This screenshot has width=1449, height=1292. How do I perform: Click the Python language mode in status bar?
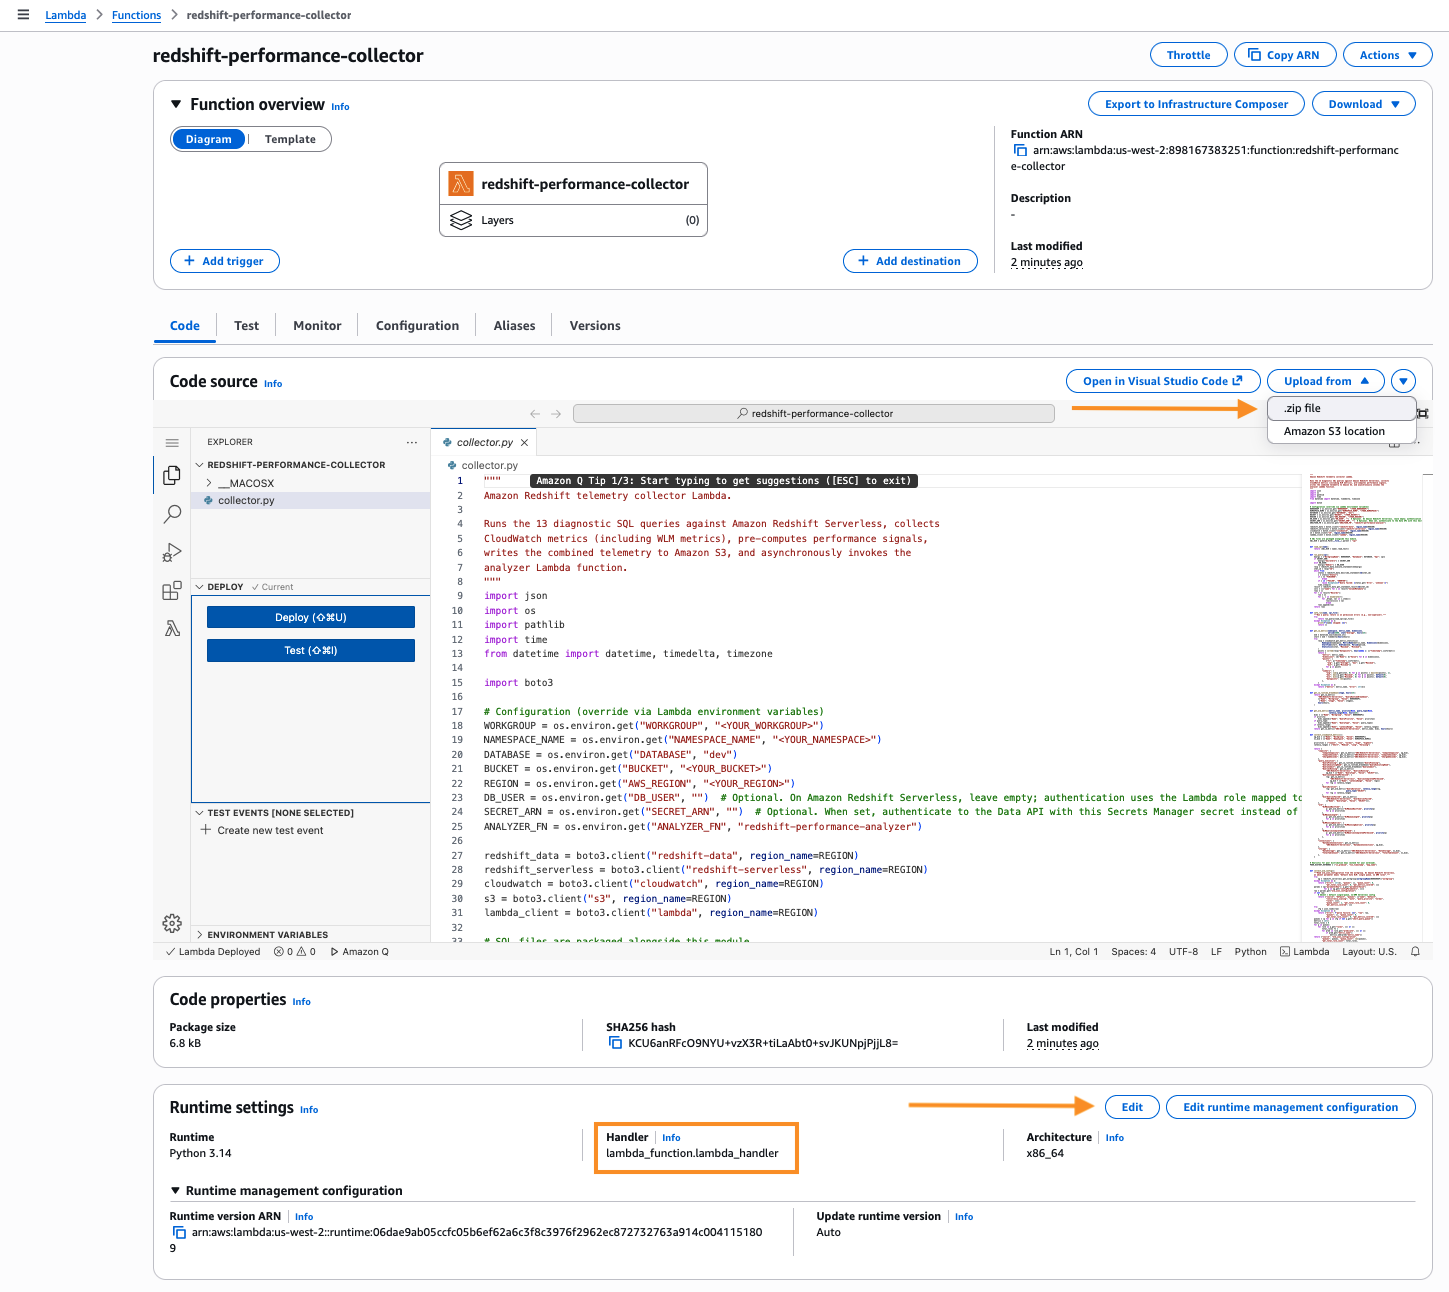[x=1250, y=952]
